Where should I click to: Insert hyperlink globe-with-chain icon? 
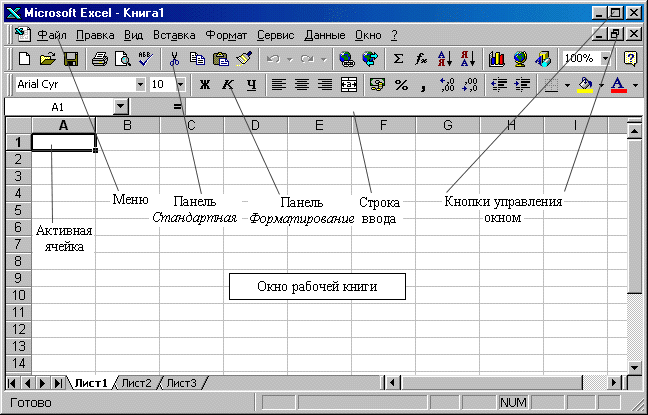click(x=347, y=59)
